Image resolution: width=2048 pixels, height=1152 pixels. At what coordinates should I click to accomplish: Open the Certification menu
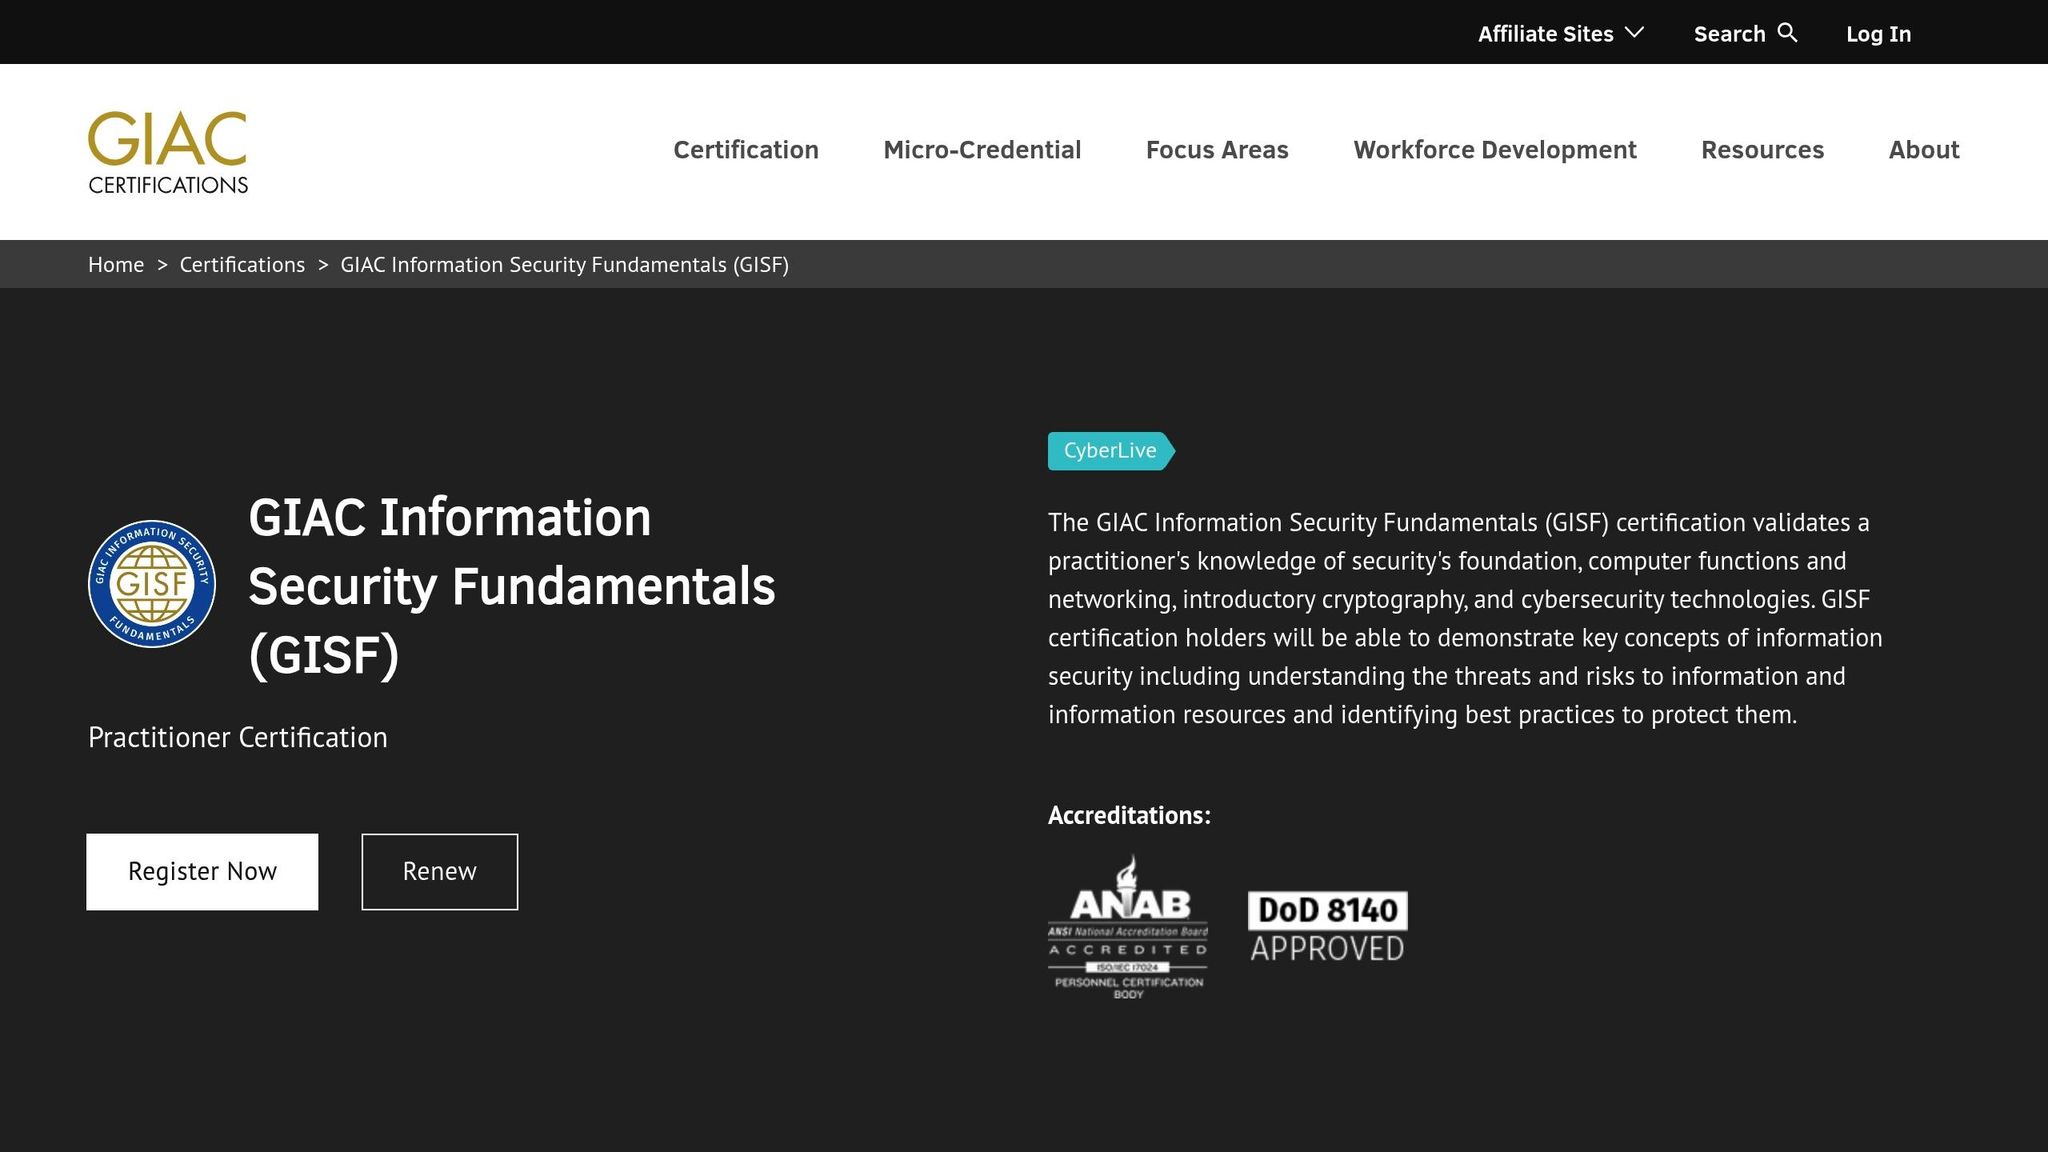tap(746, 150)
